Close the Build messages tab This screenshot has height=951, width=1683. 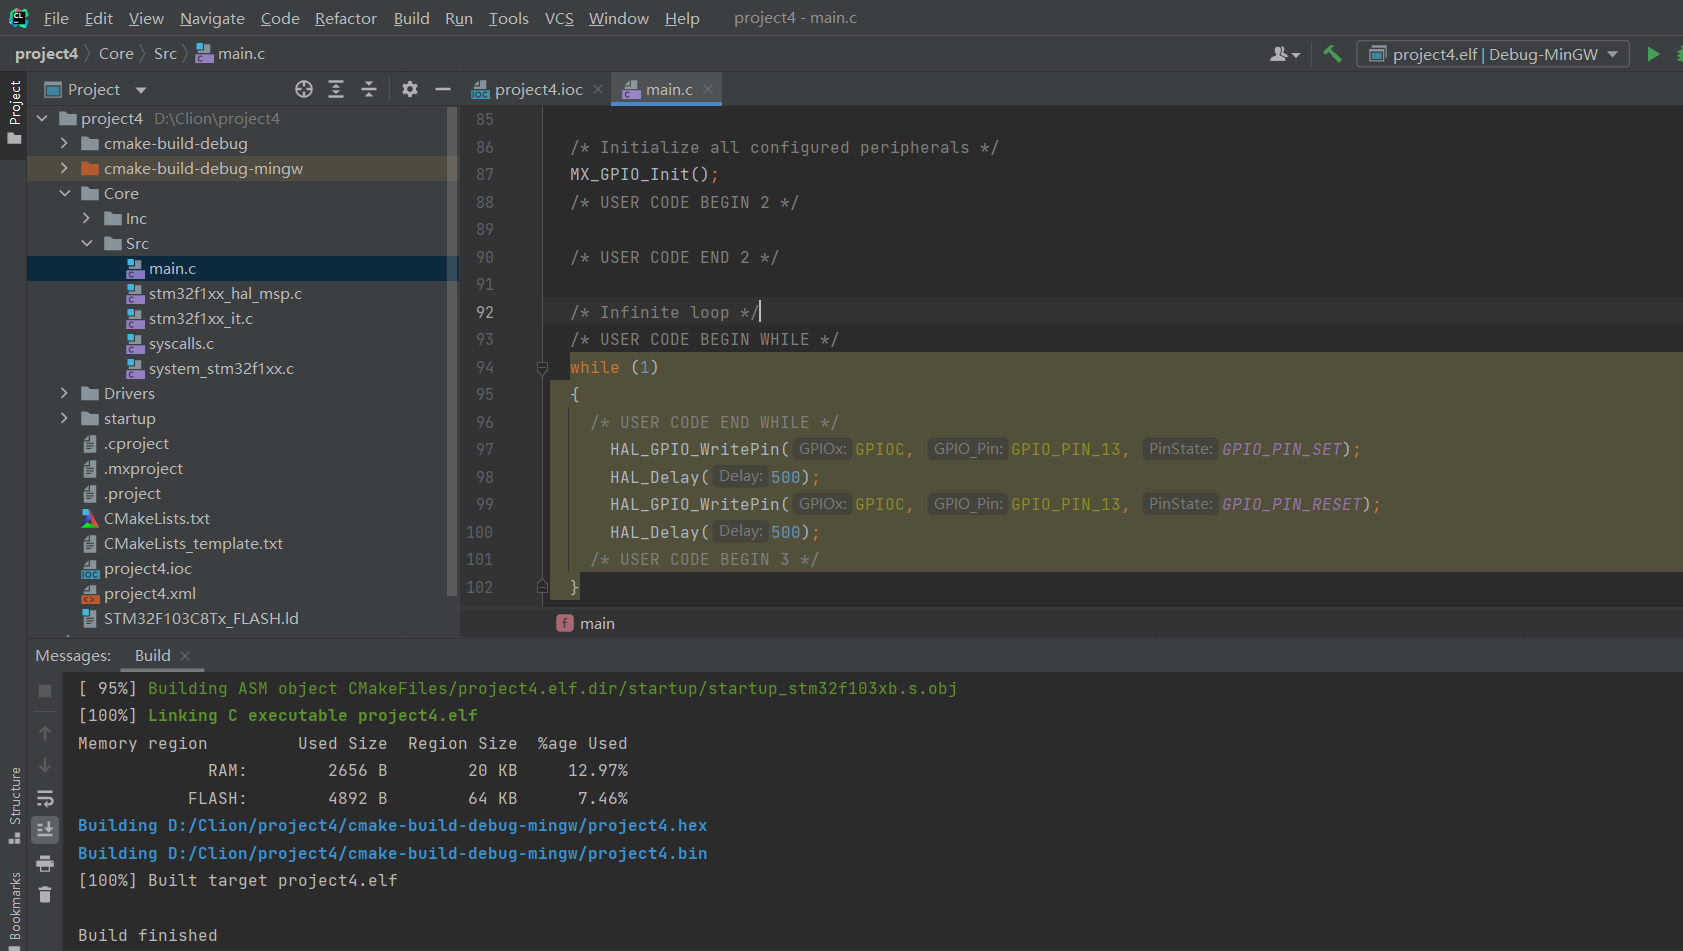tap(185, 656)
